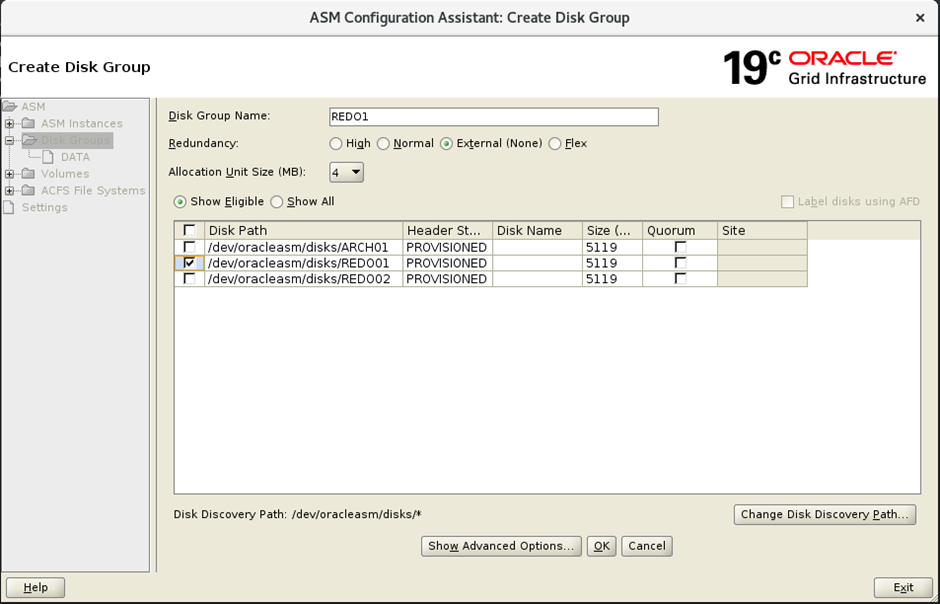940x604 pixels.
Task: Click the Header Status column header
Action: pos(448,231)
